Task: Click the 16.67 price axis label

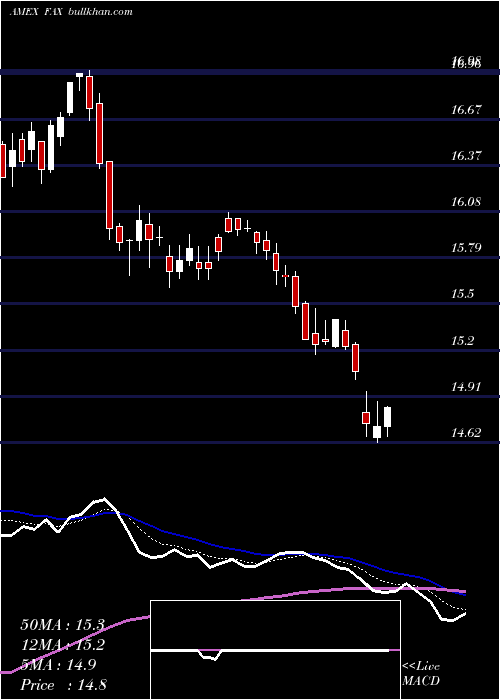Action: [x=466, y=110]
